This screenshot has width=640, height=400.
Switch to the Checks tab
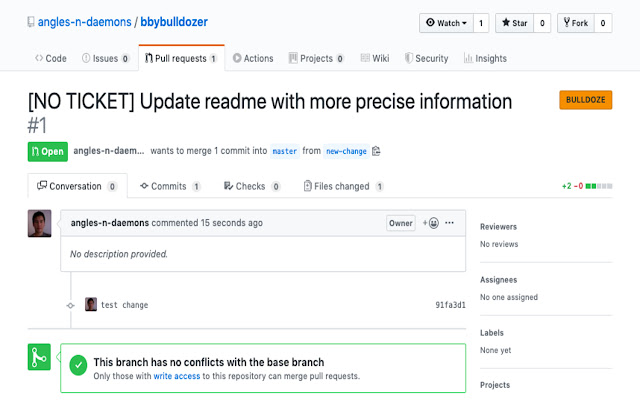point(252,186)
